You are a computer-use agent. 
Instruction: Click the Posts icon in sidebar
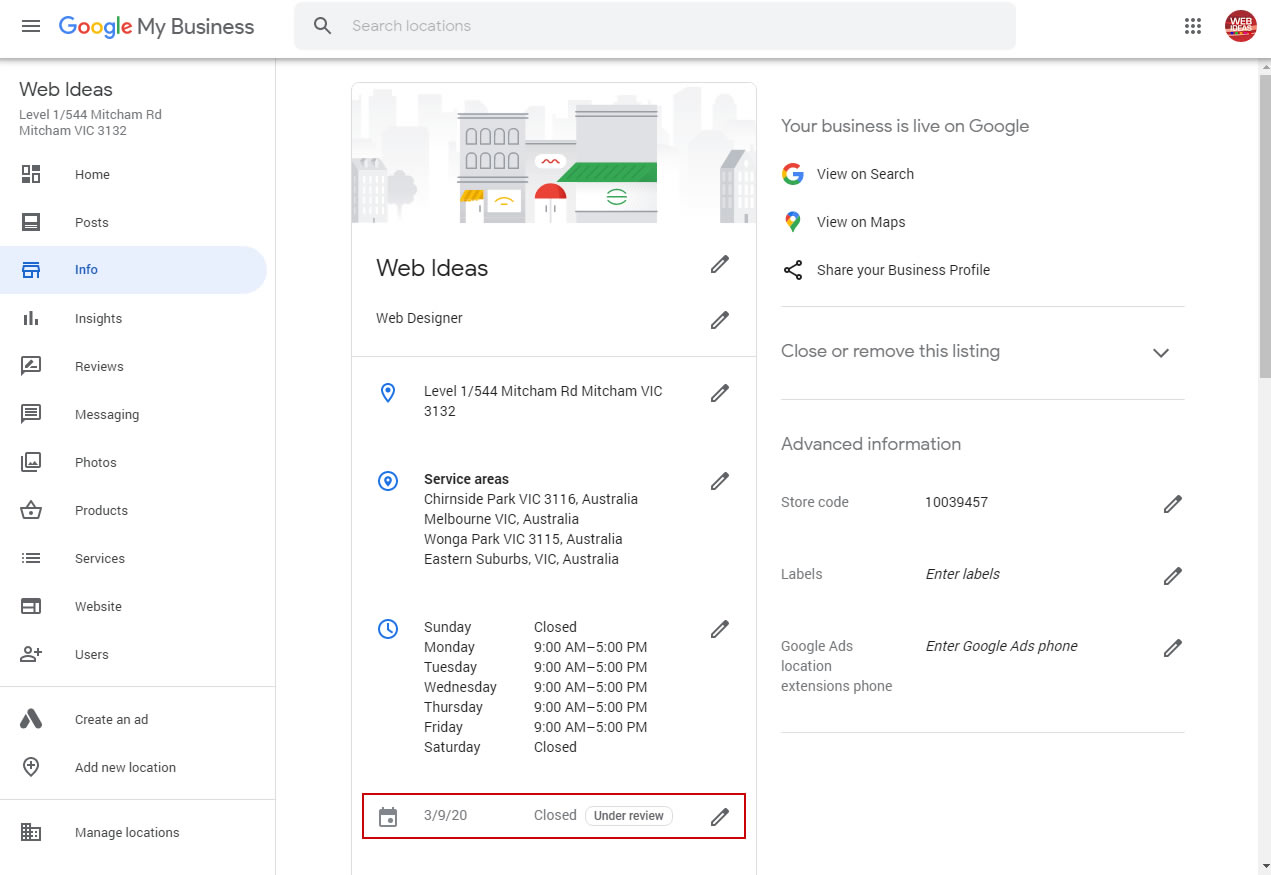[x=31, y=222]
